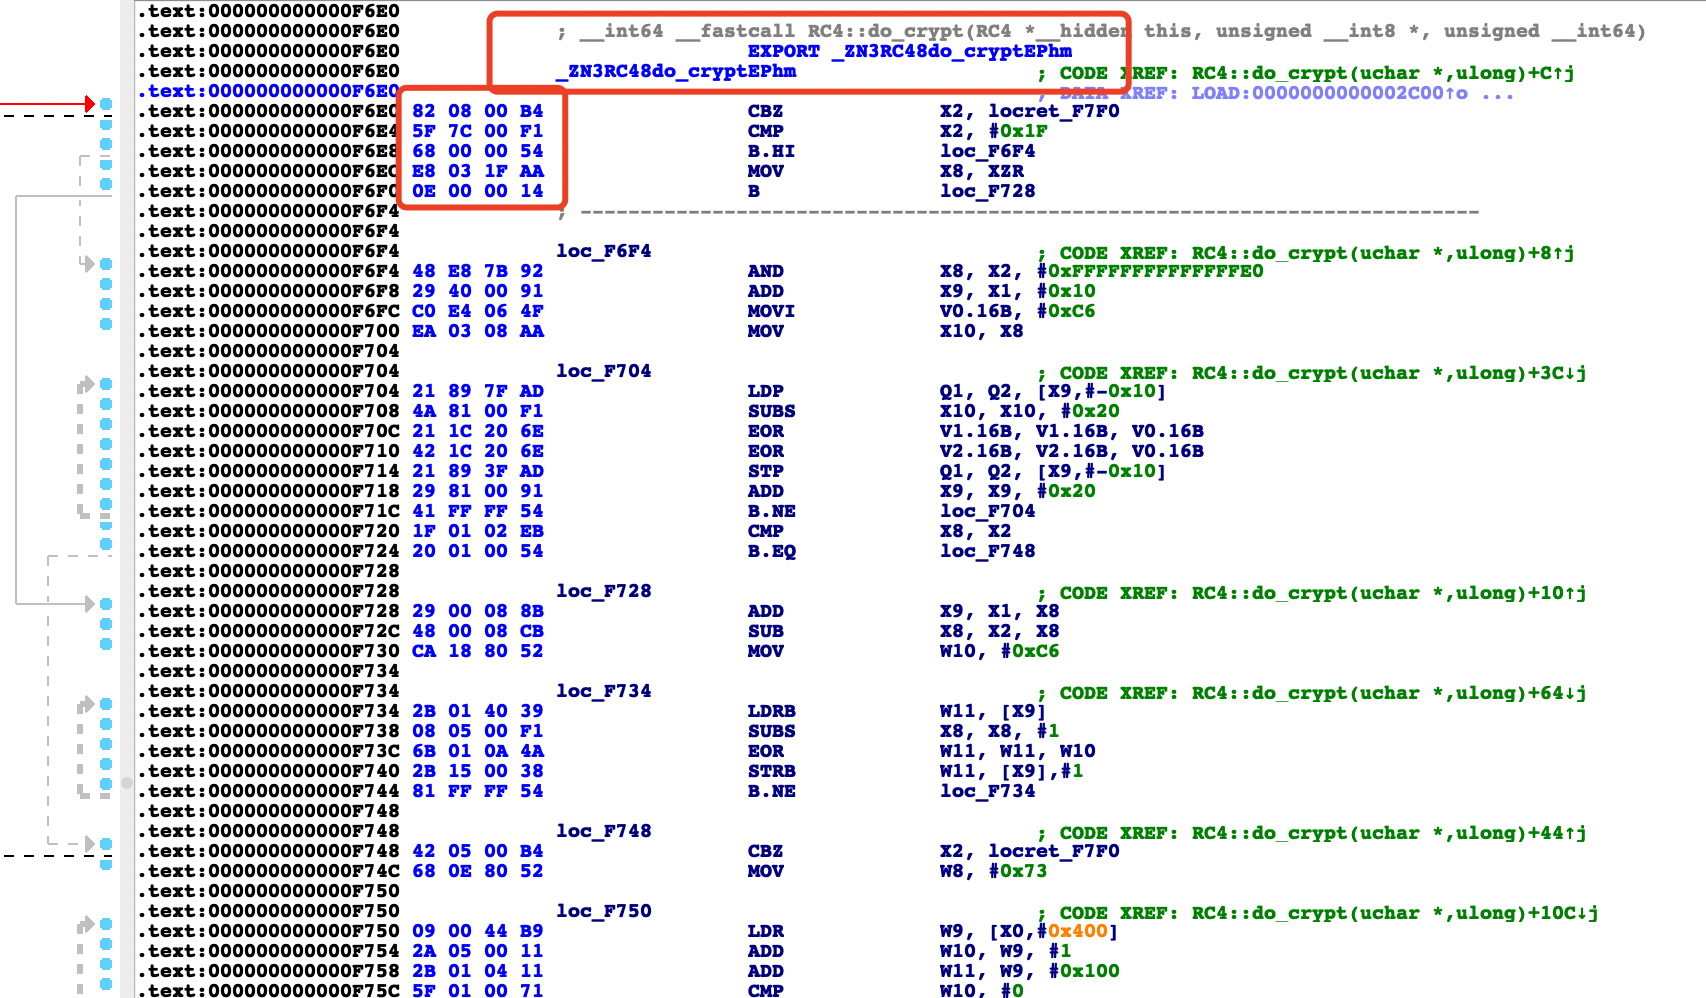Toggle breakpoint dot beside LDR W9 at F750

pos(106,924)
